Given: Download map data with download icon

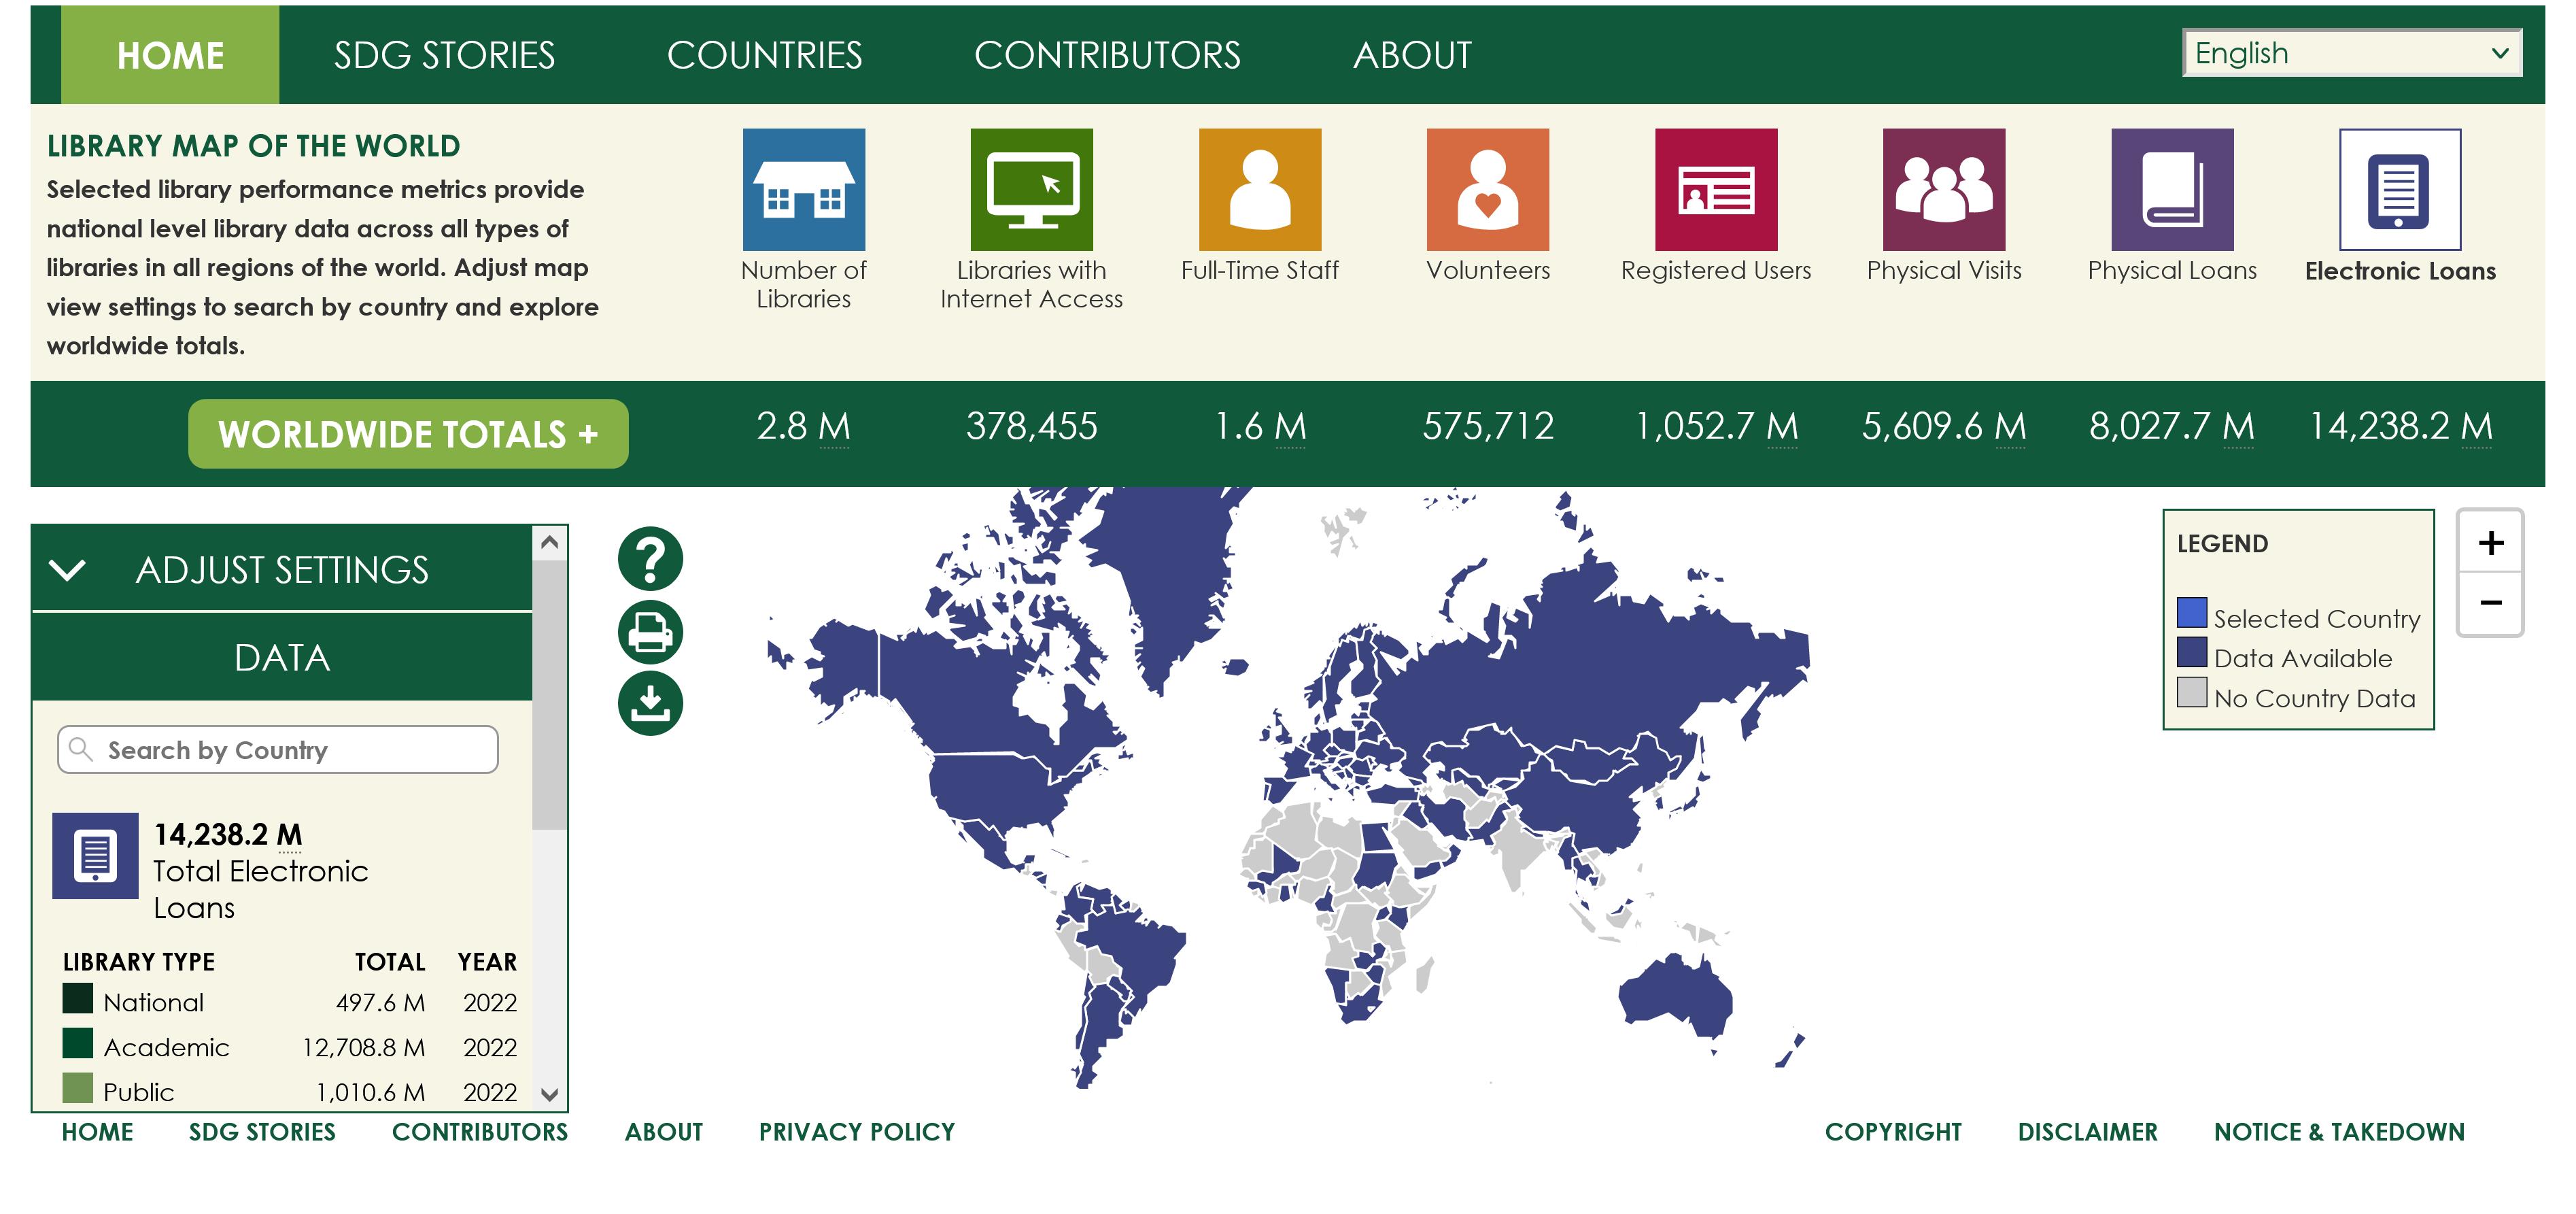Looking at the screenshot, I should click(650, 704).
